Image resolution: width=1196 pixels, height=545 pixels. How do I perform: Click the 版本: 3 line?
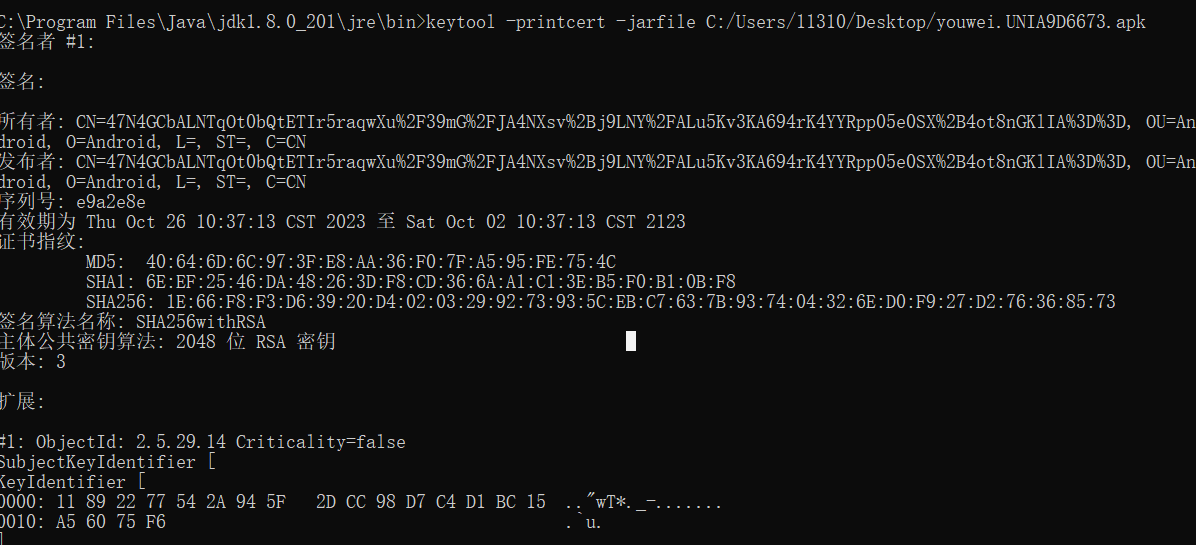(x=33, y=362)
